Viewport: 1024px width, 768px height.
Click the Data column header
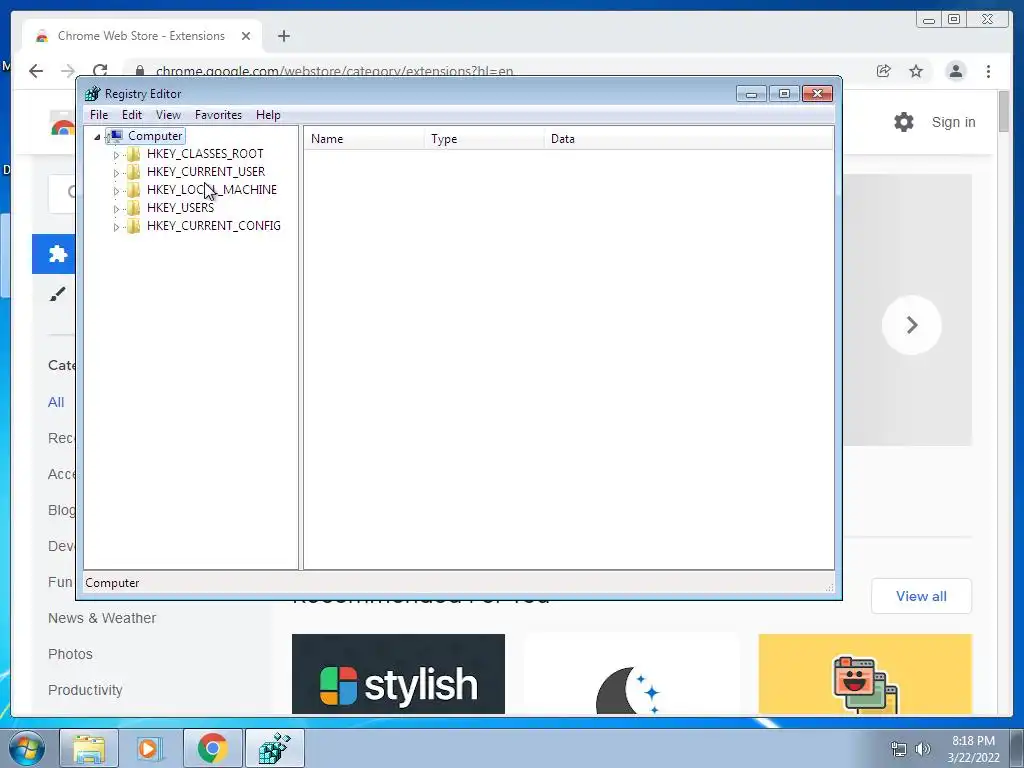pos(688,138)
